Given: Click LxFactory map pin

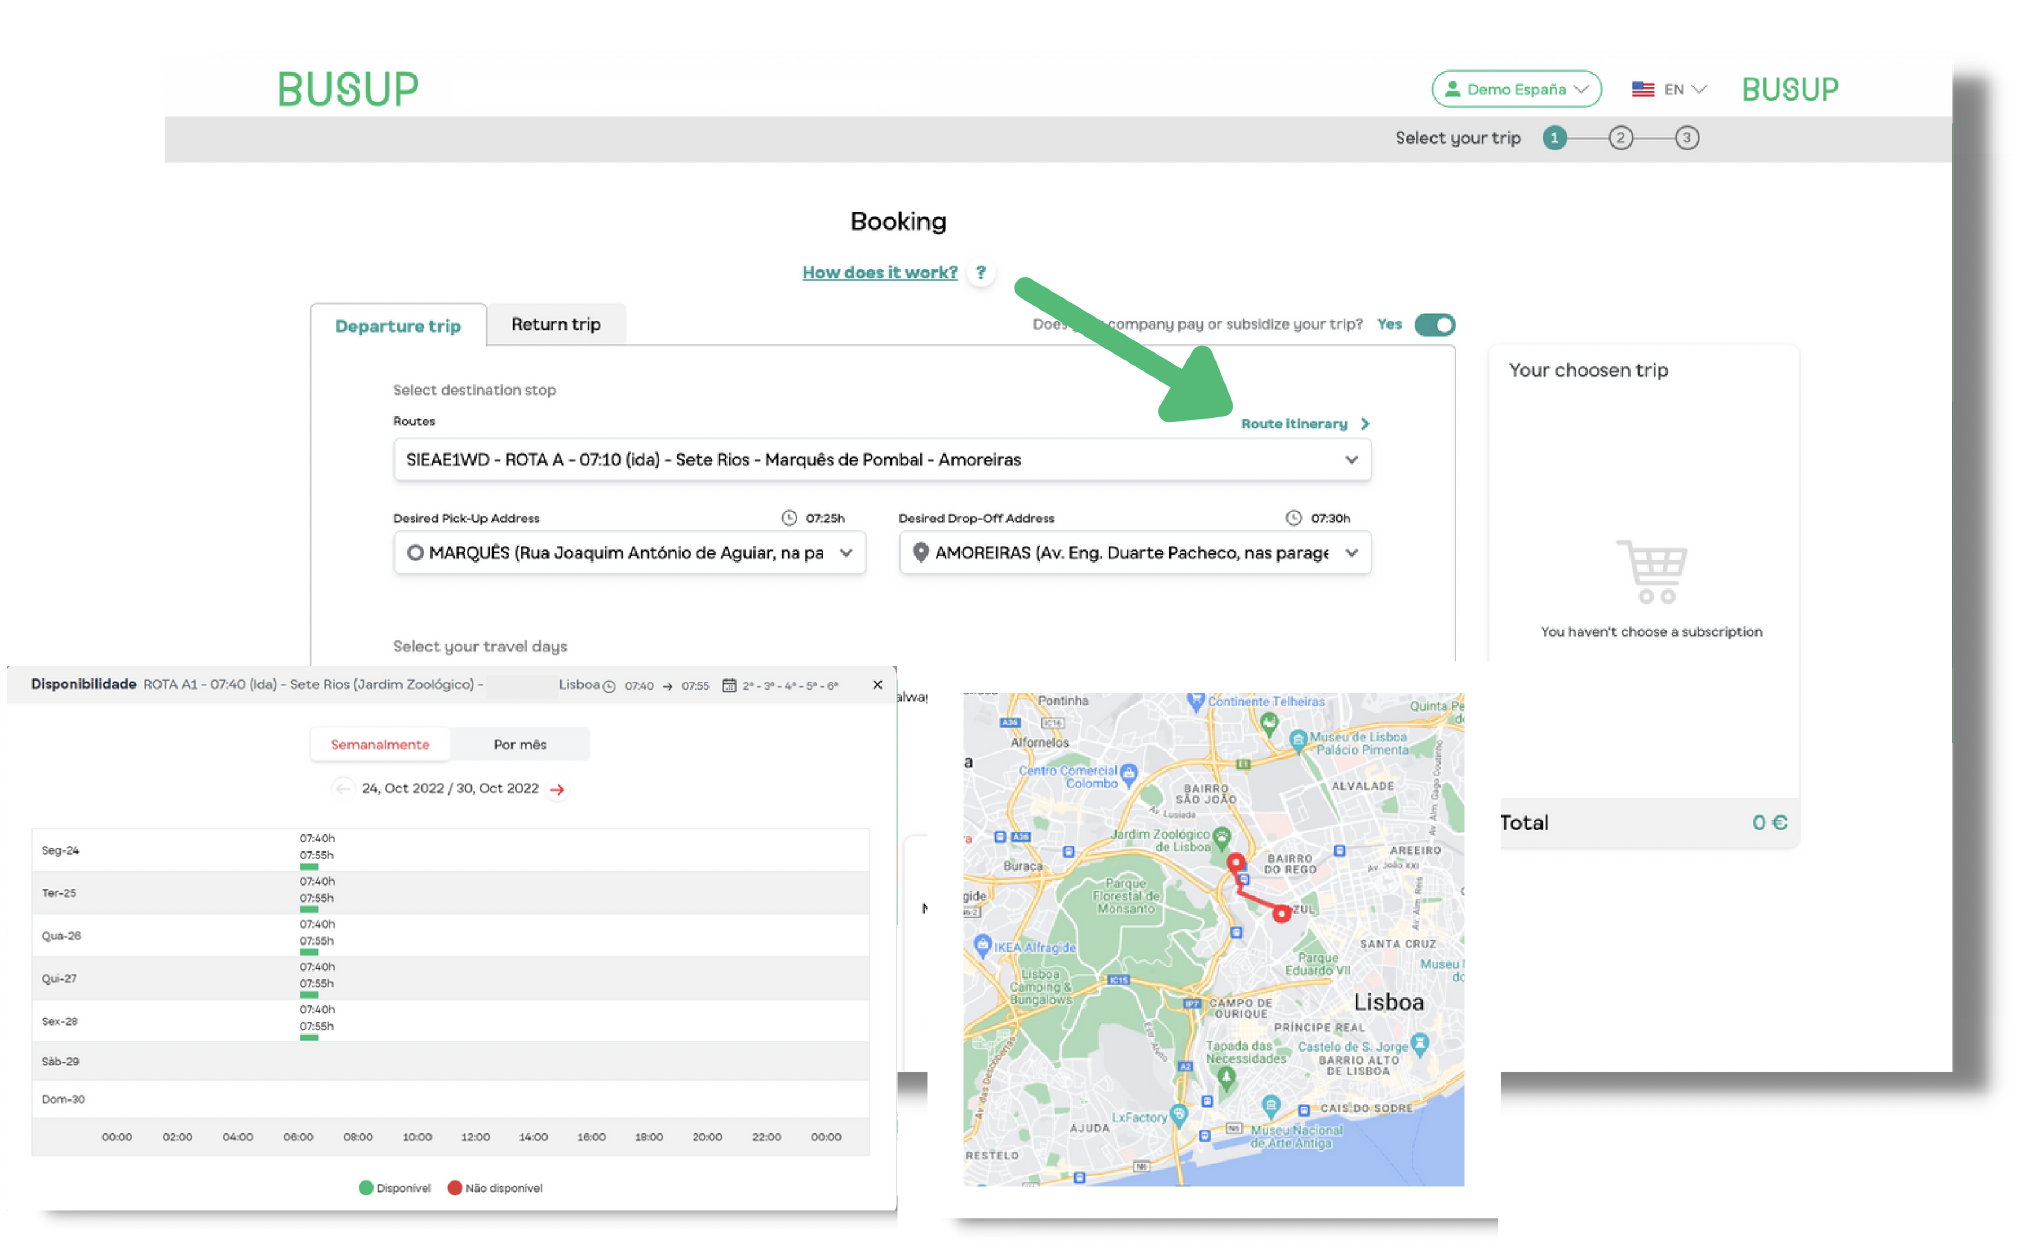Looking at the screenshot, I should [1179, 1114].
